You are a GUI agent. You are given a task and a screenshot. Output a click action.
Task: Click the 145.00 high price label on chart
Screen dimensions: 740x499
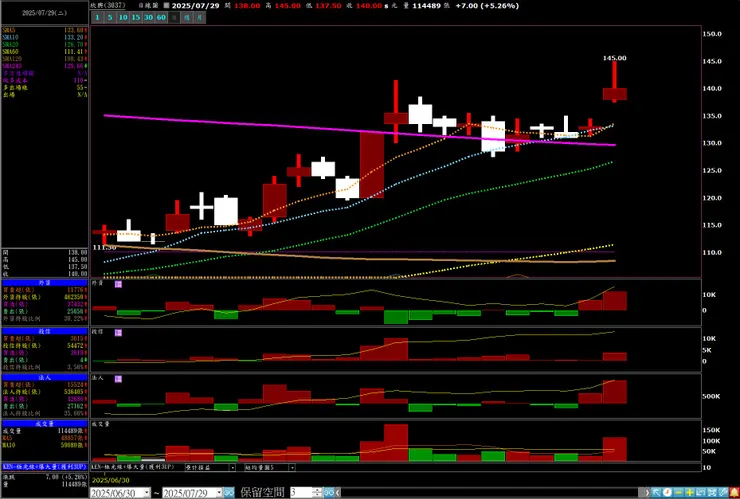pos(614,58)
